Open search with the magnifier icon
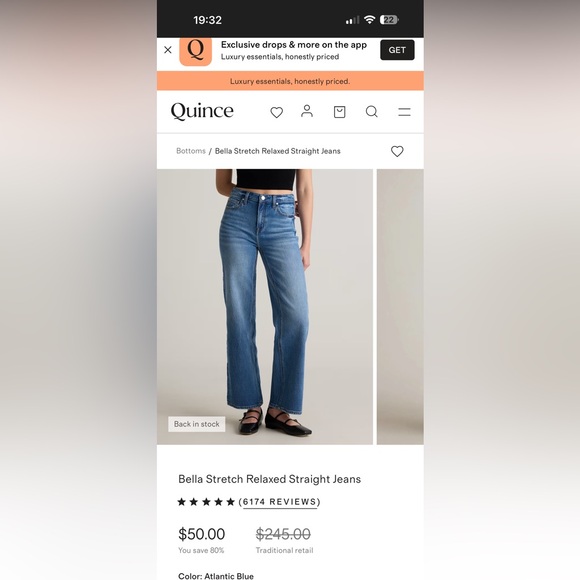This screenshot has height=580, width=580. 372,112
